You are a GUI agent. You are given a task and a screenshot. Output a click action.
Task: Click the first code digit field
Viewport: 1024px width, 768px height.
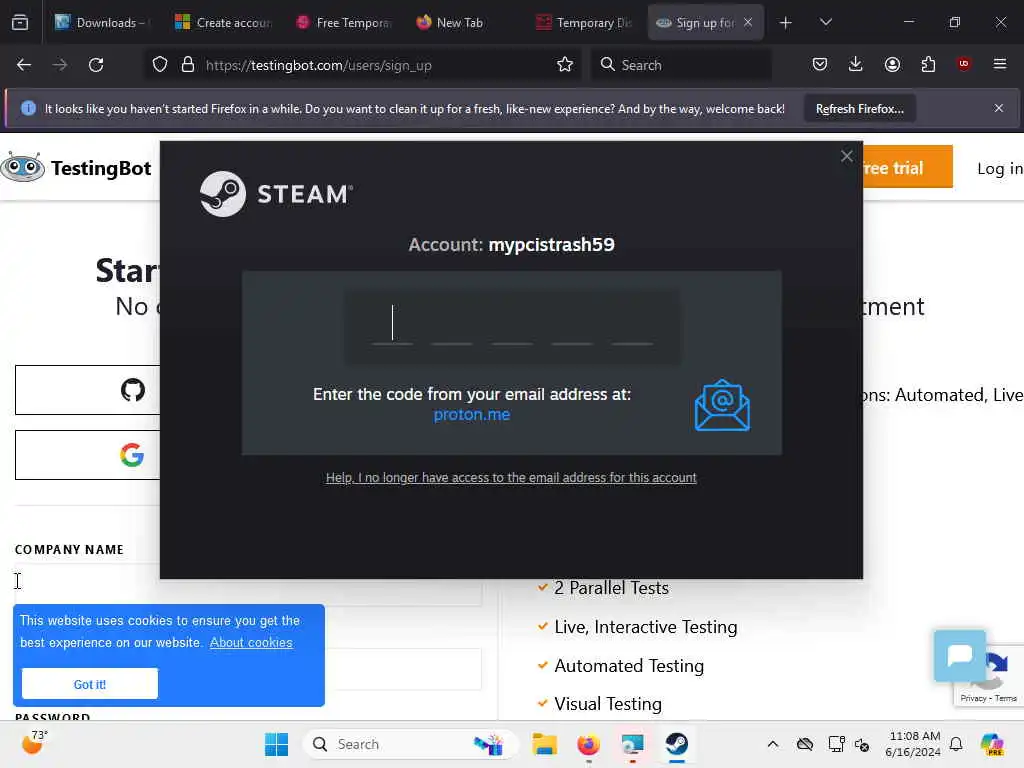392,323
